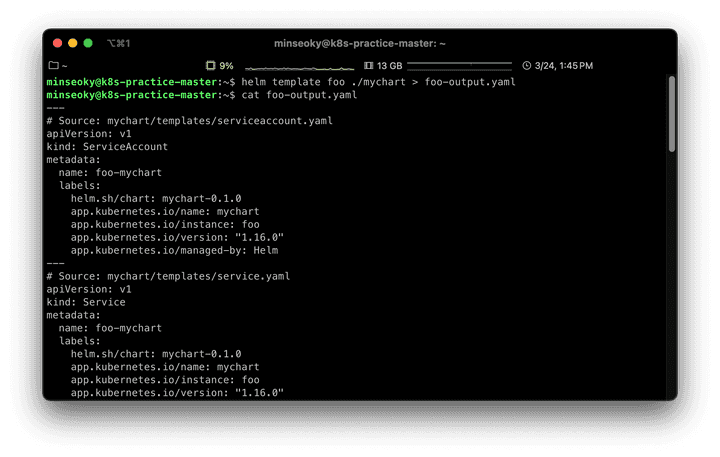Click the memory usage bar
Viewport: 720px width, 457px height.
tap(459, 66)
